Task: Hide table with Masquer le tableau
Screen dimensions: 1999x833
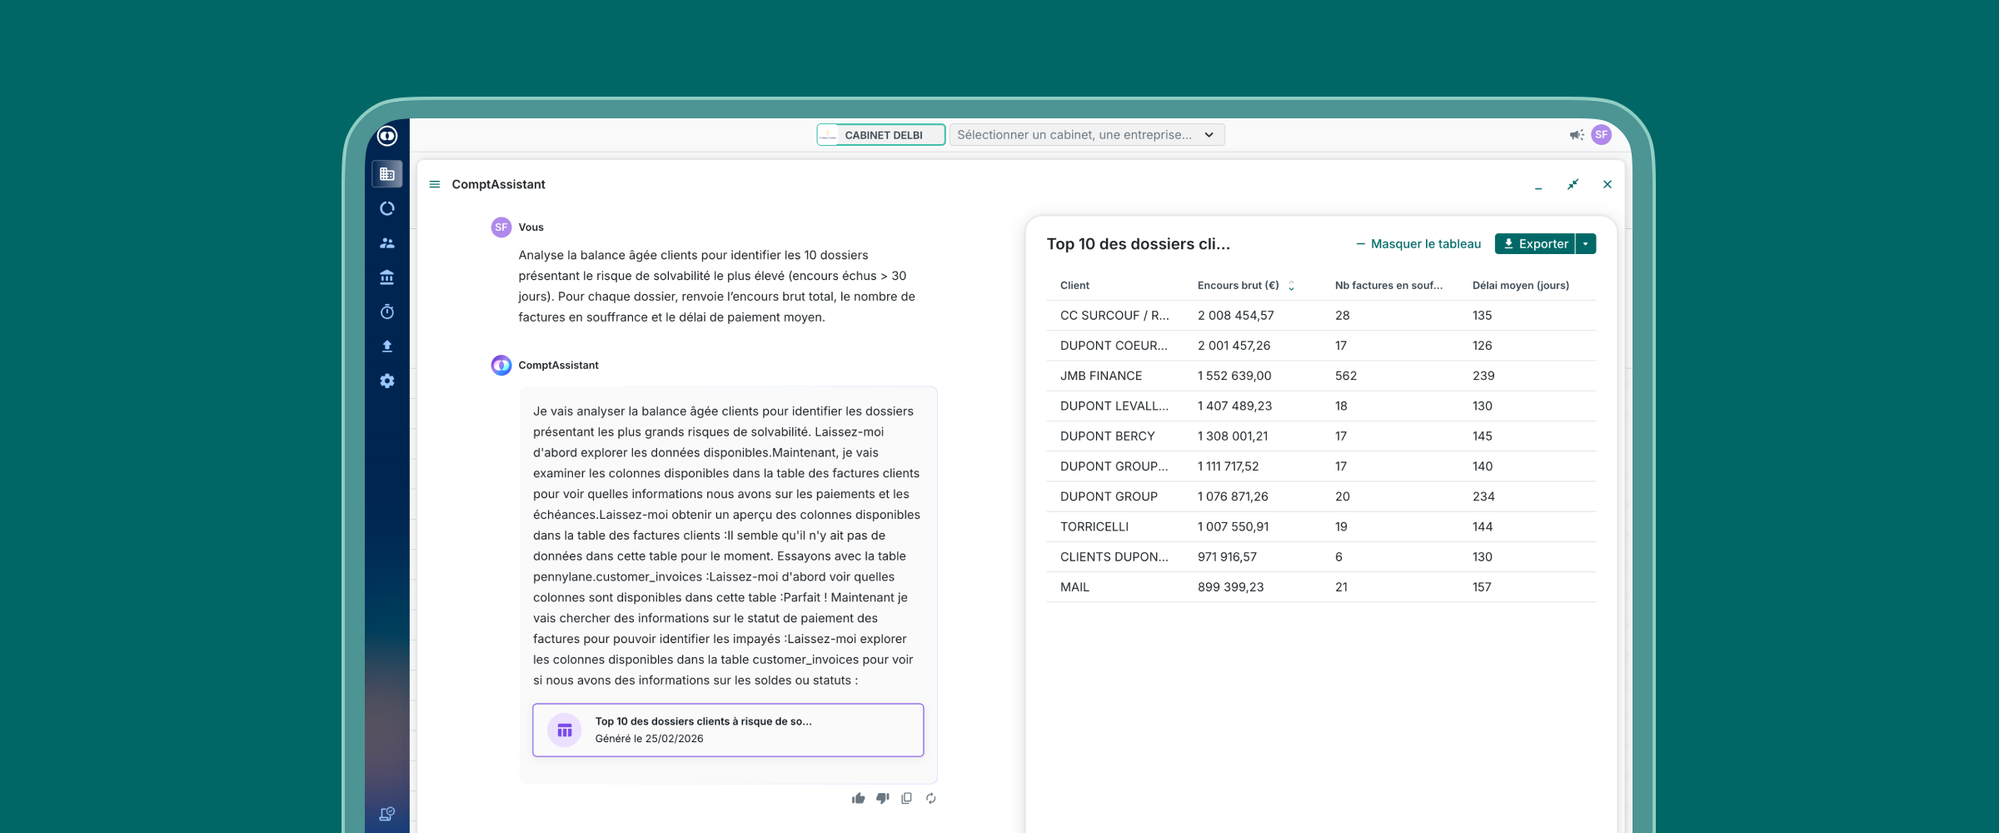Action: [1418, 244]
